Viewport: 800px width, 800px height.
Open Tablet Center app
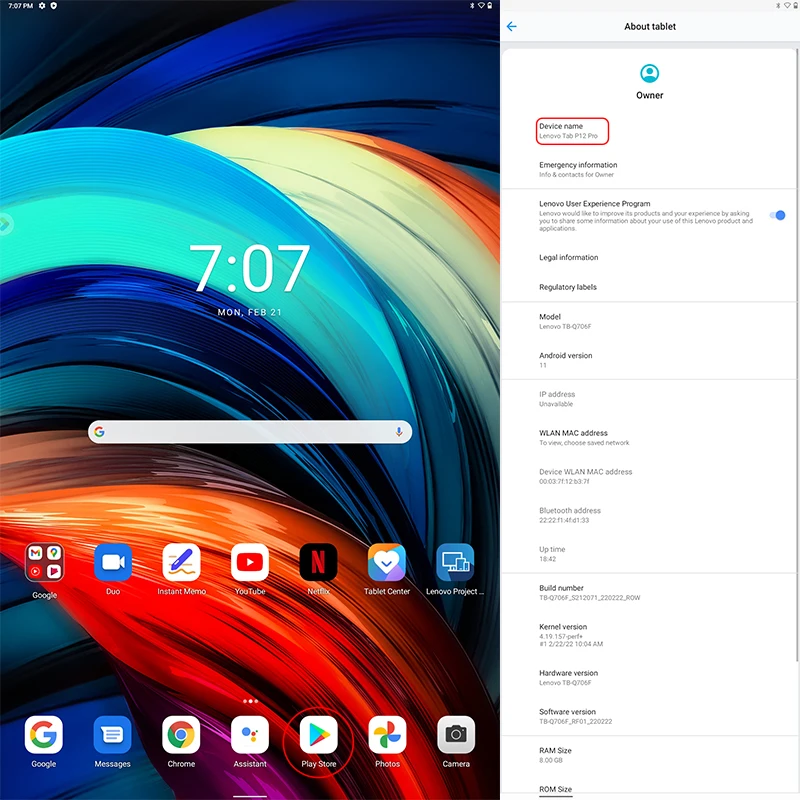[387, 563]
